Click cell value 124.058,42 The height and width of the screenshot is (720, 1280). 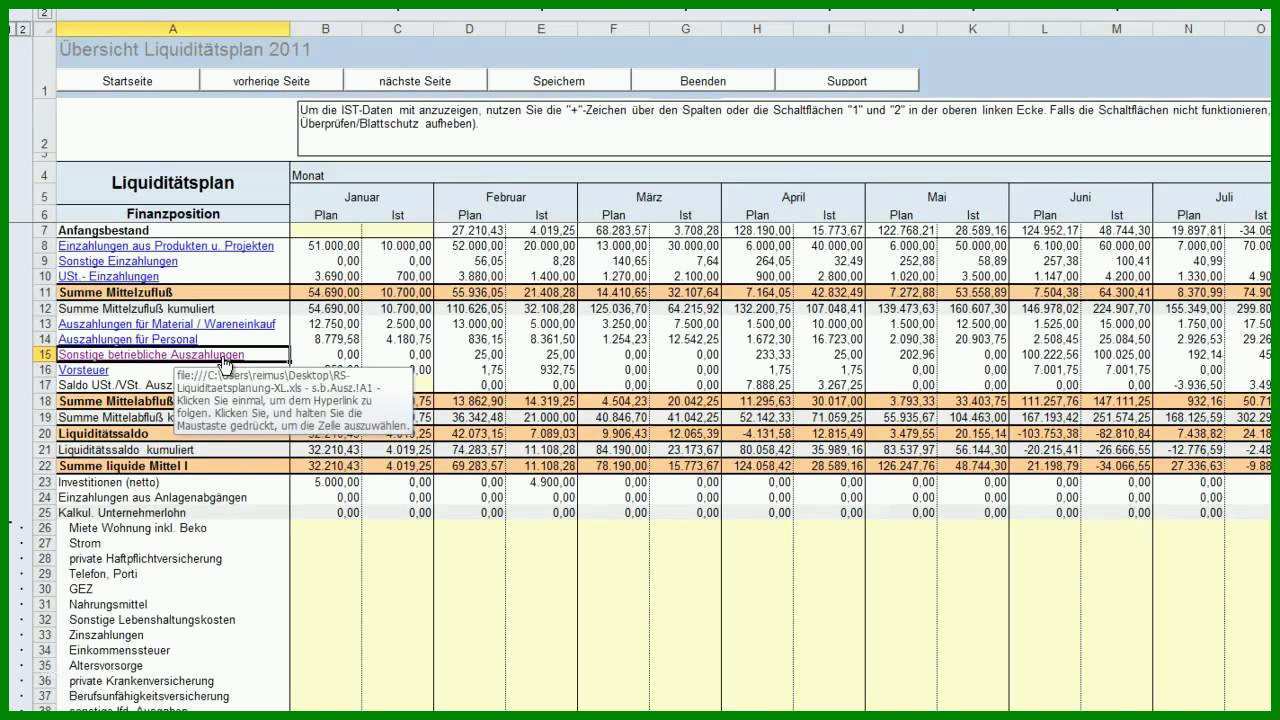(x=758, y=466)
